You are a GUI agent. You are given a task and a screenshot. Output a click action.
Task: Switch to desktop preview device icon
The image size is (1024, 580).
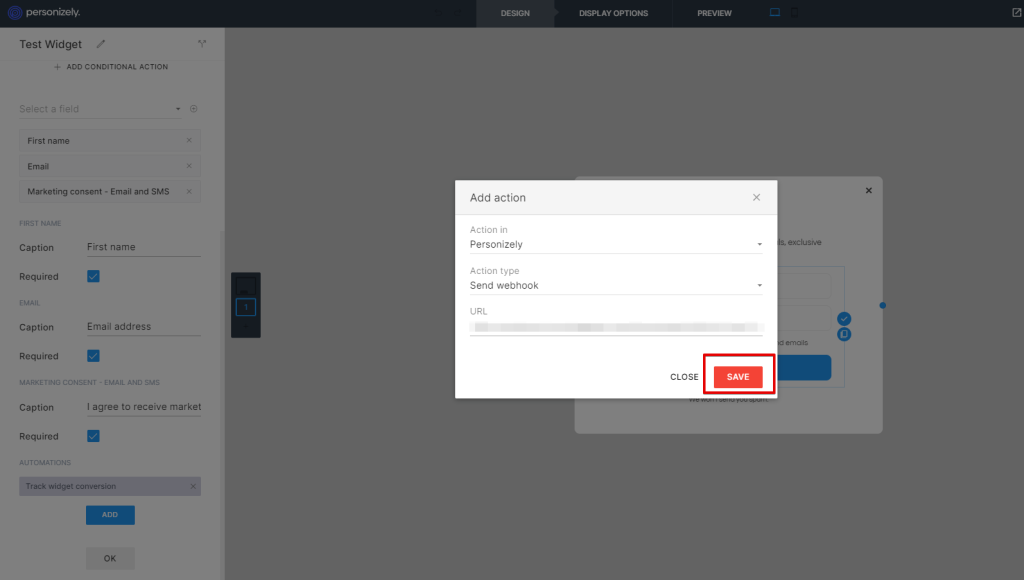coord(775,13)
